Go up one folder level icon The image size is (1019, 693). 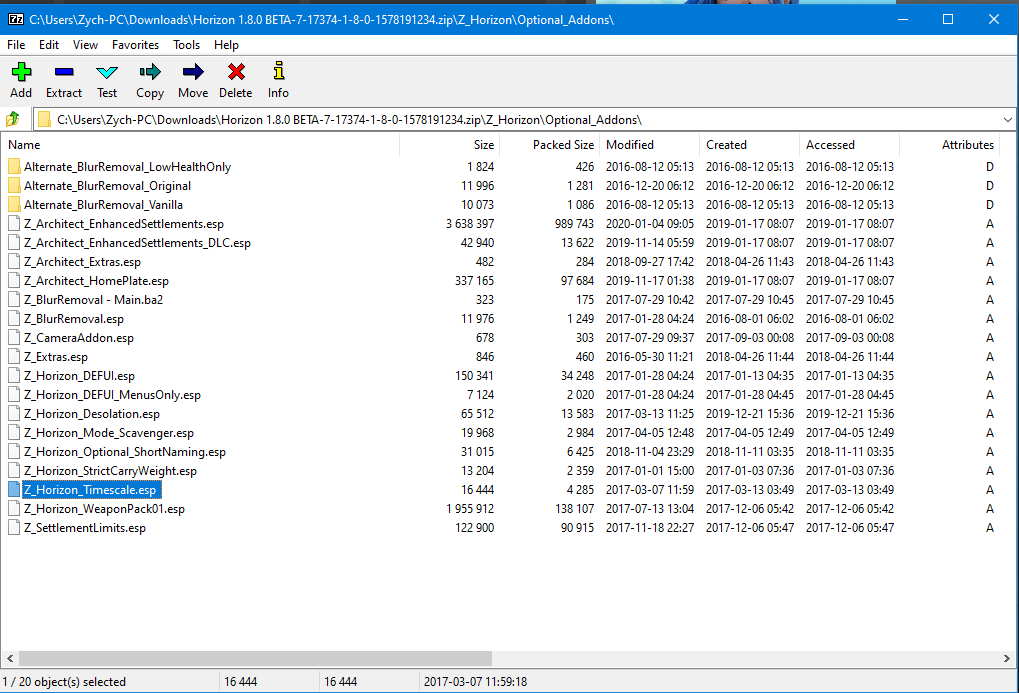[13, 119]
